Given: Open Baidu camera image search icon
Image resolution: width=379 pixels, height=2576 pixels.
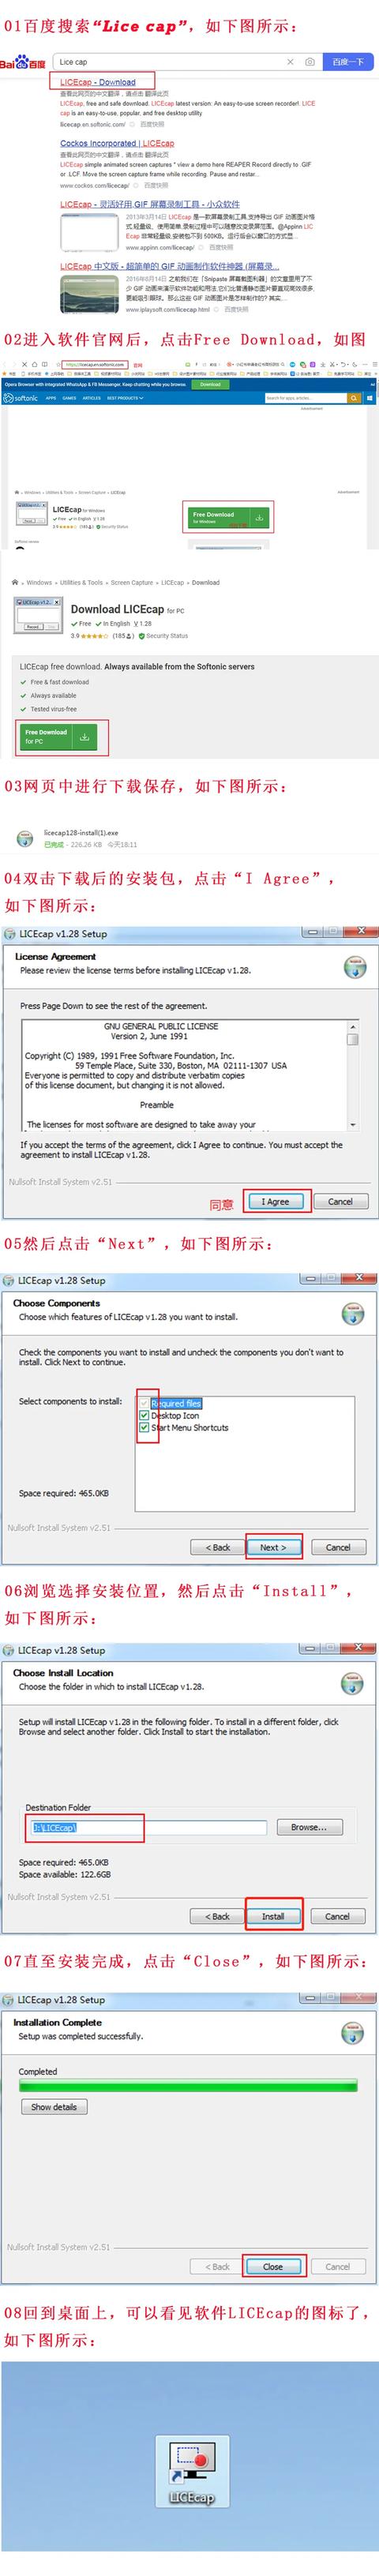Looking at the screenshot, I should tap(310, 62).
